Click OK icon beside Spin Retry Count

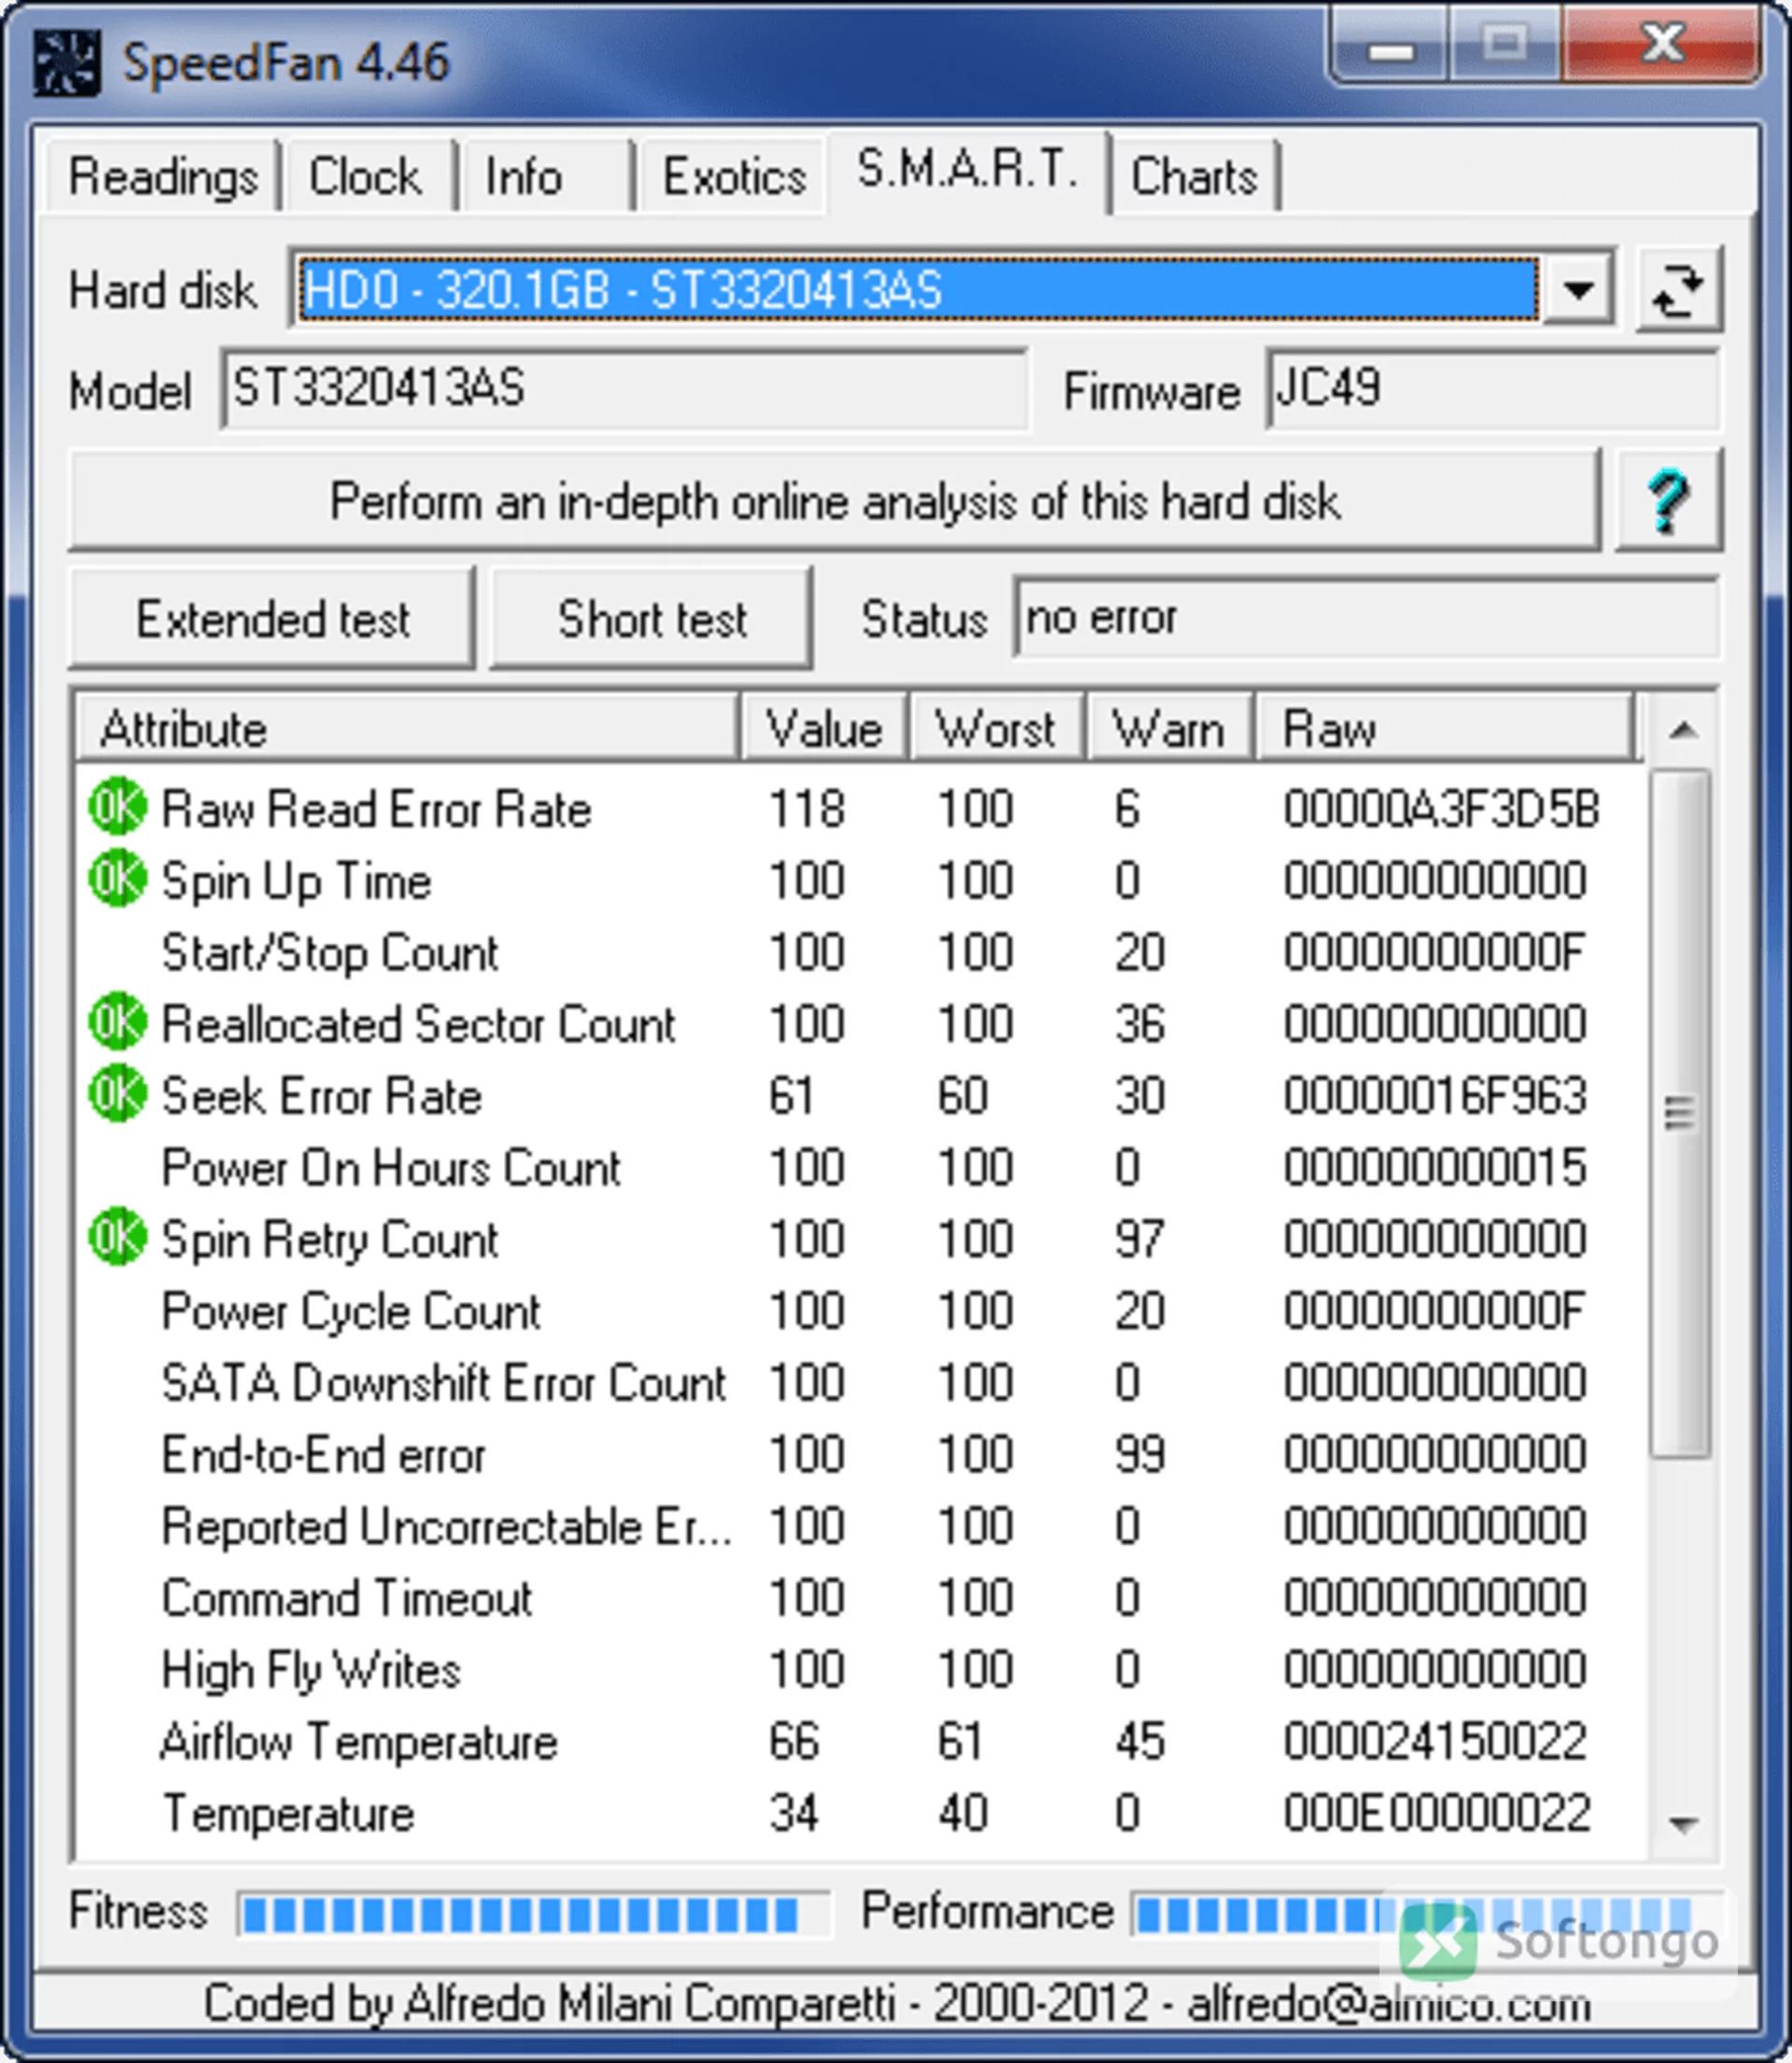pyautogui.click(x=117, y=1238)
